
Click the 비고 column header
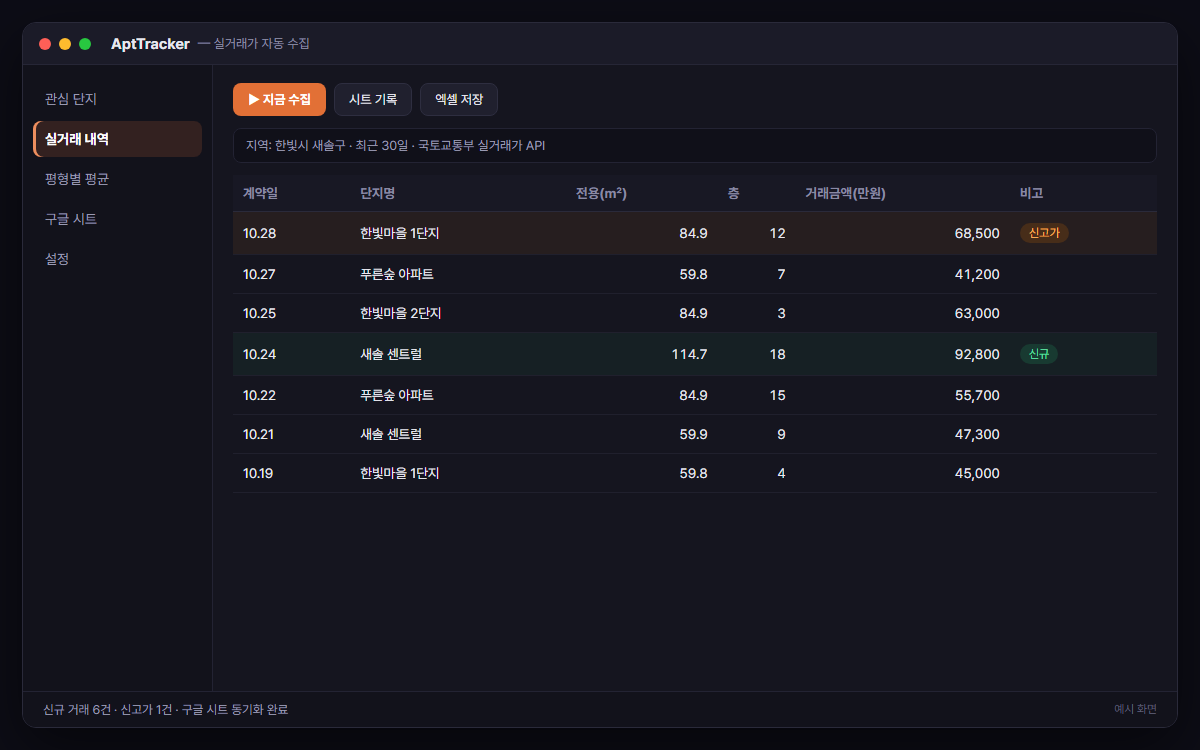click(x=1032, y=193)
